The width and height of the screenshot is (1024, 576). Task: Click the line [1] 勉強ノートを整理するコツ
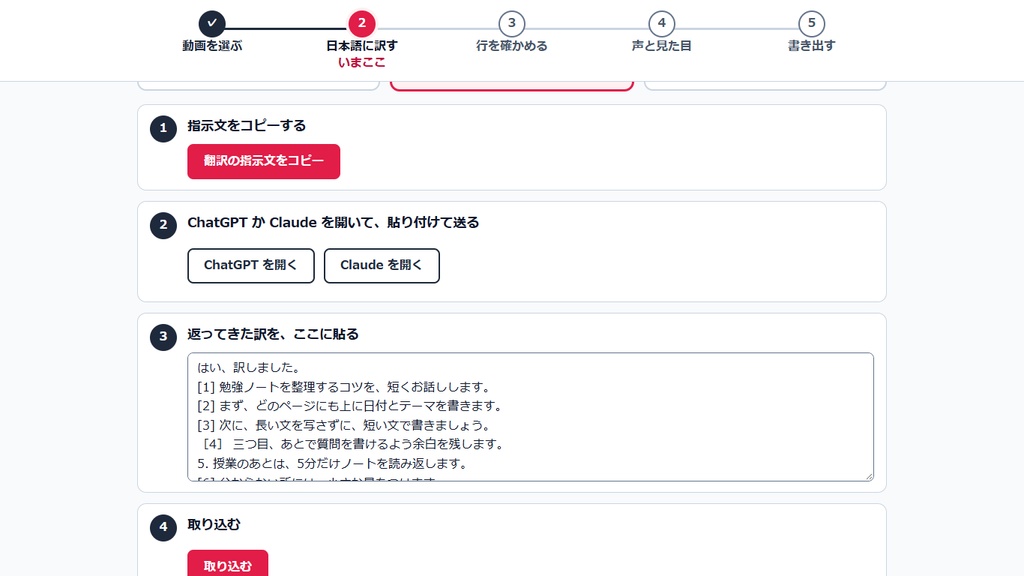pos(344,387)
